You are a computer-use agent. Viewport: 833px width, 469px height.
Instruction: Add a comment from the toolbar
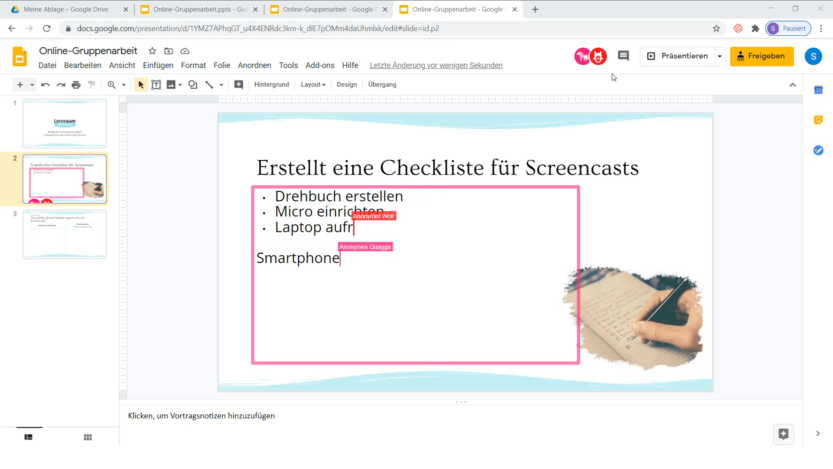coord(239,84)
